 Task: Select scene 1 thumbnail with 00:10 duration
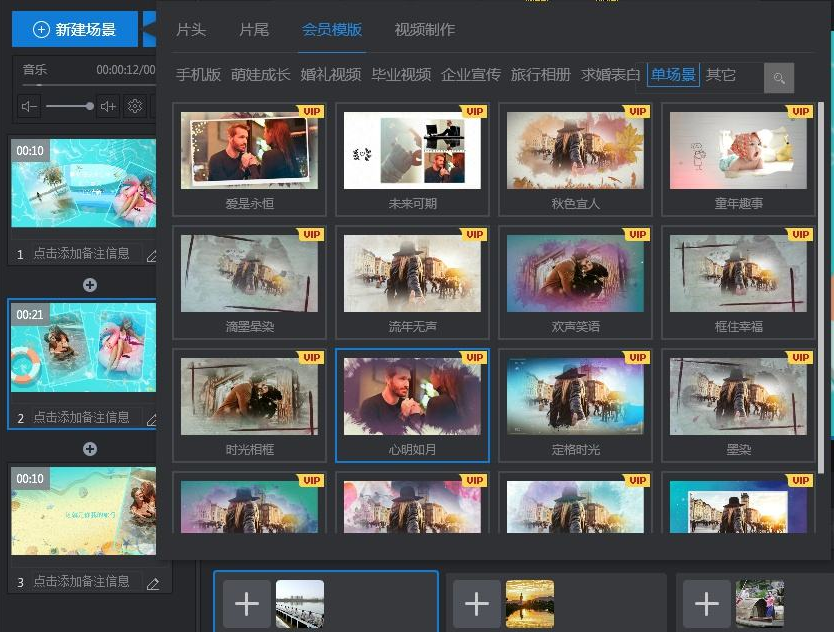click(84, 183)
